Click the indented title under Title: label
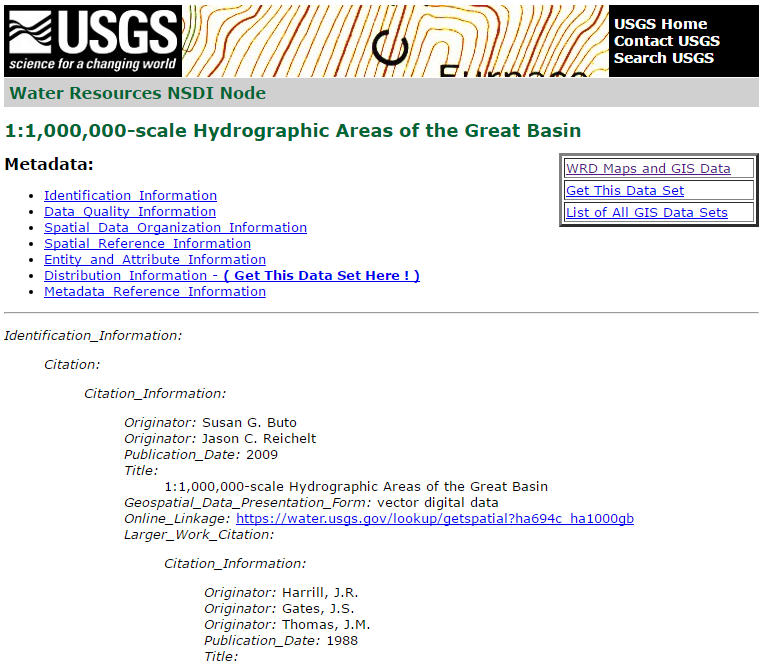Screen dimensions: 763x667 tap(356, 487)
